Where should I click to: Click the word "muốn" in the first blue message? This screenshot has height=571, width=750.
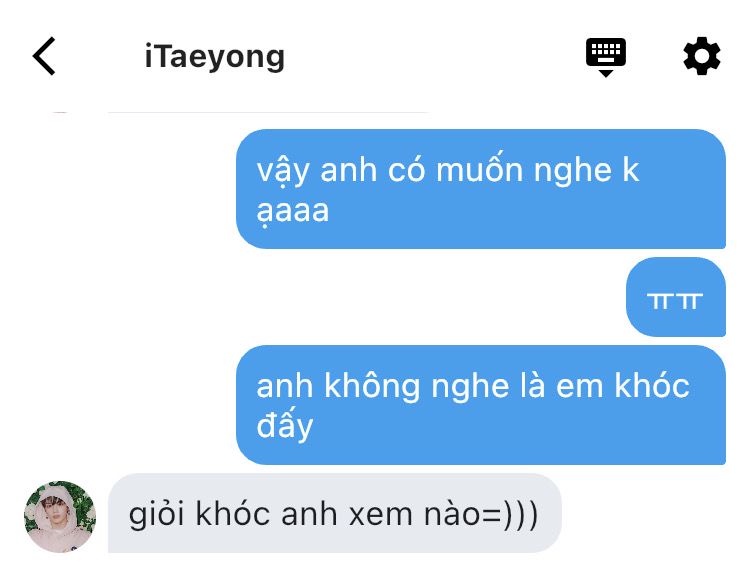coord(479,169)
